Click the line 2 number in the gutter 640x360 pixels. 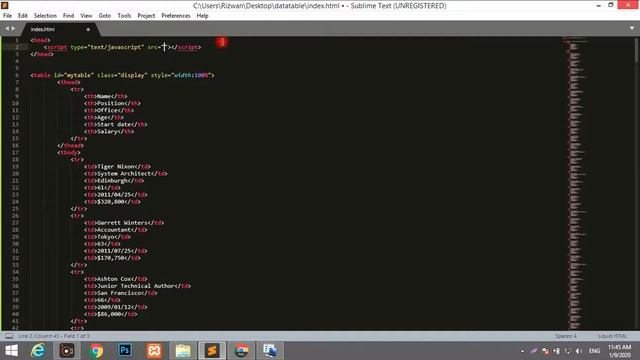(17, 47)
